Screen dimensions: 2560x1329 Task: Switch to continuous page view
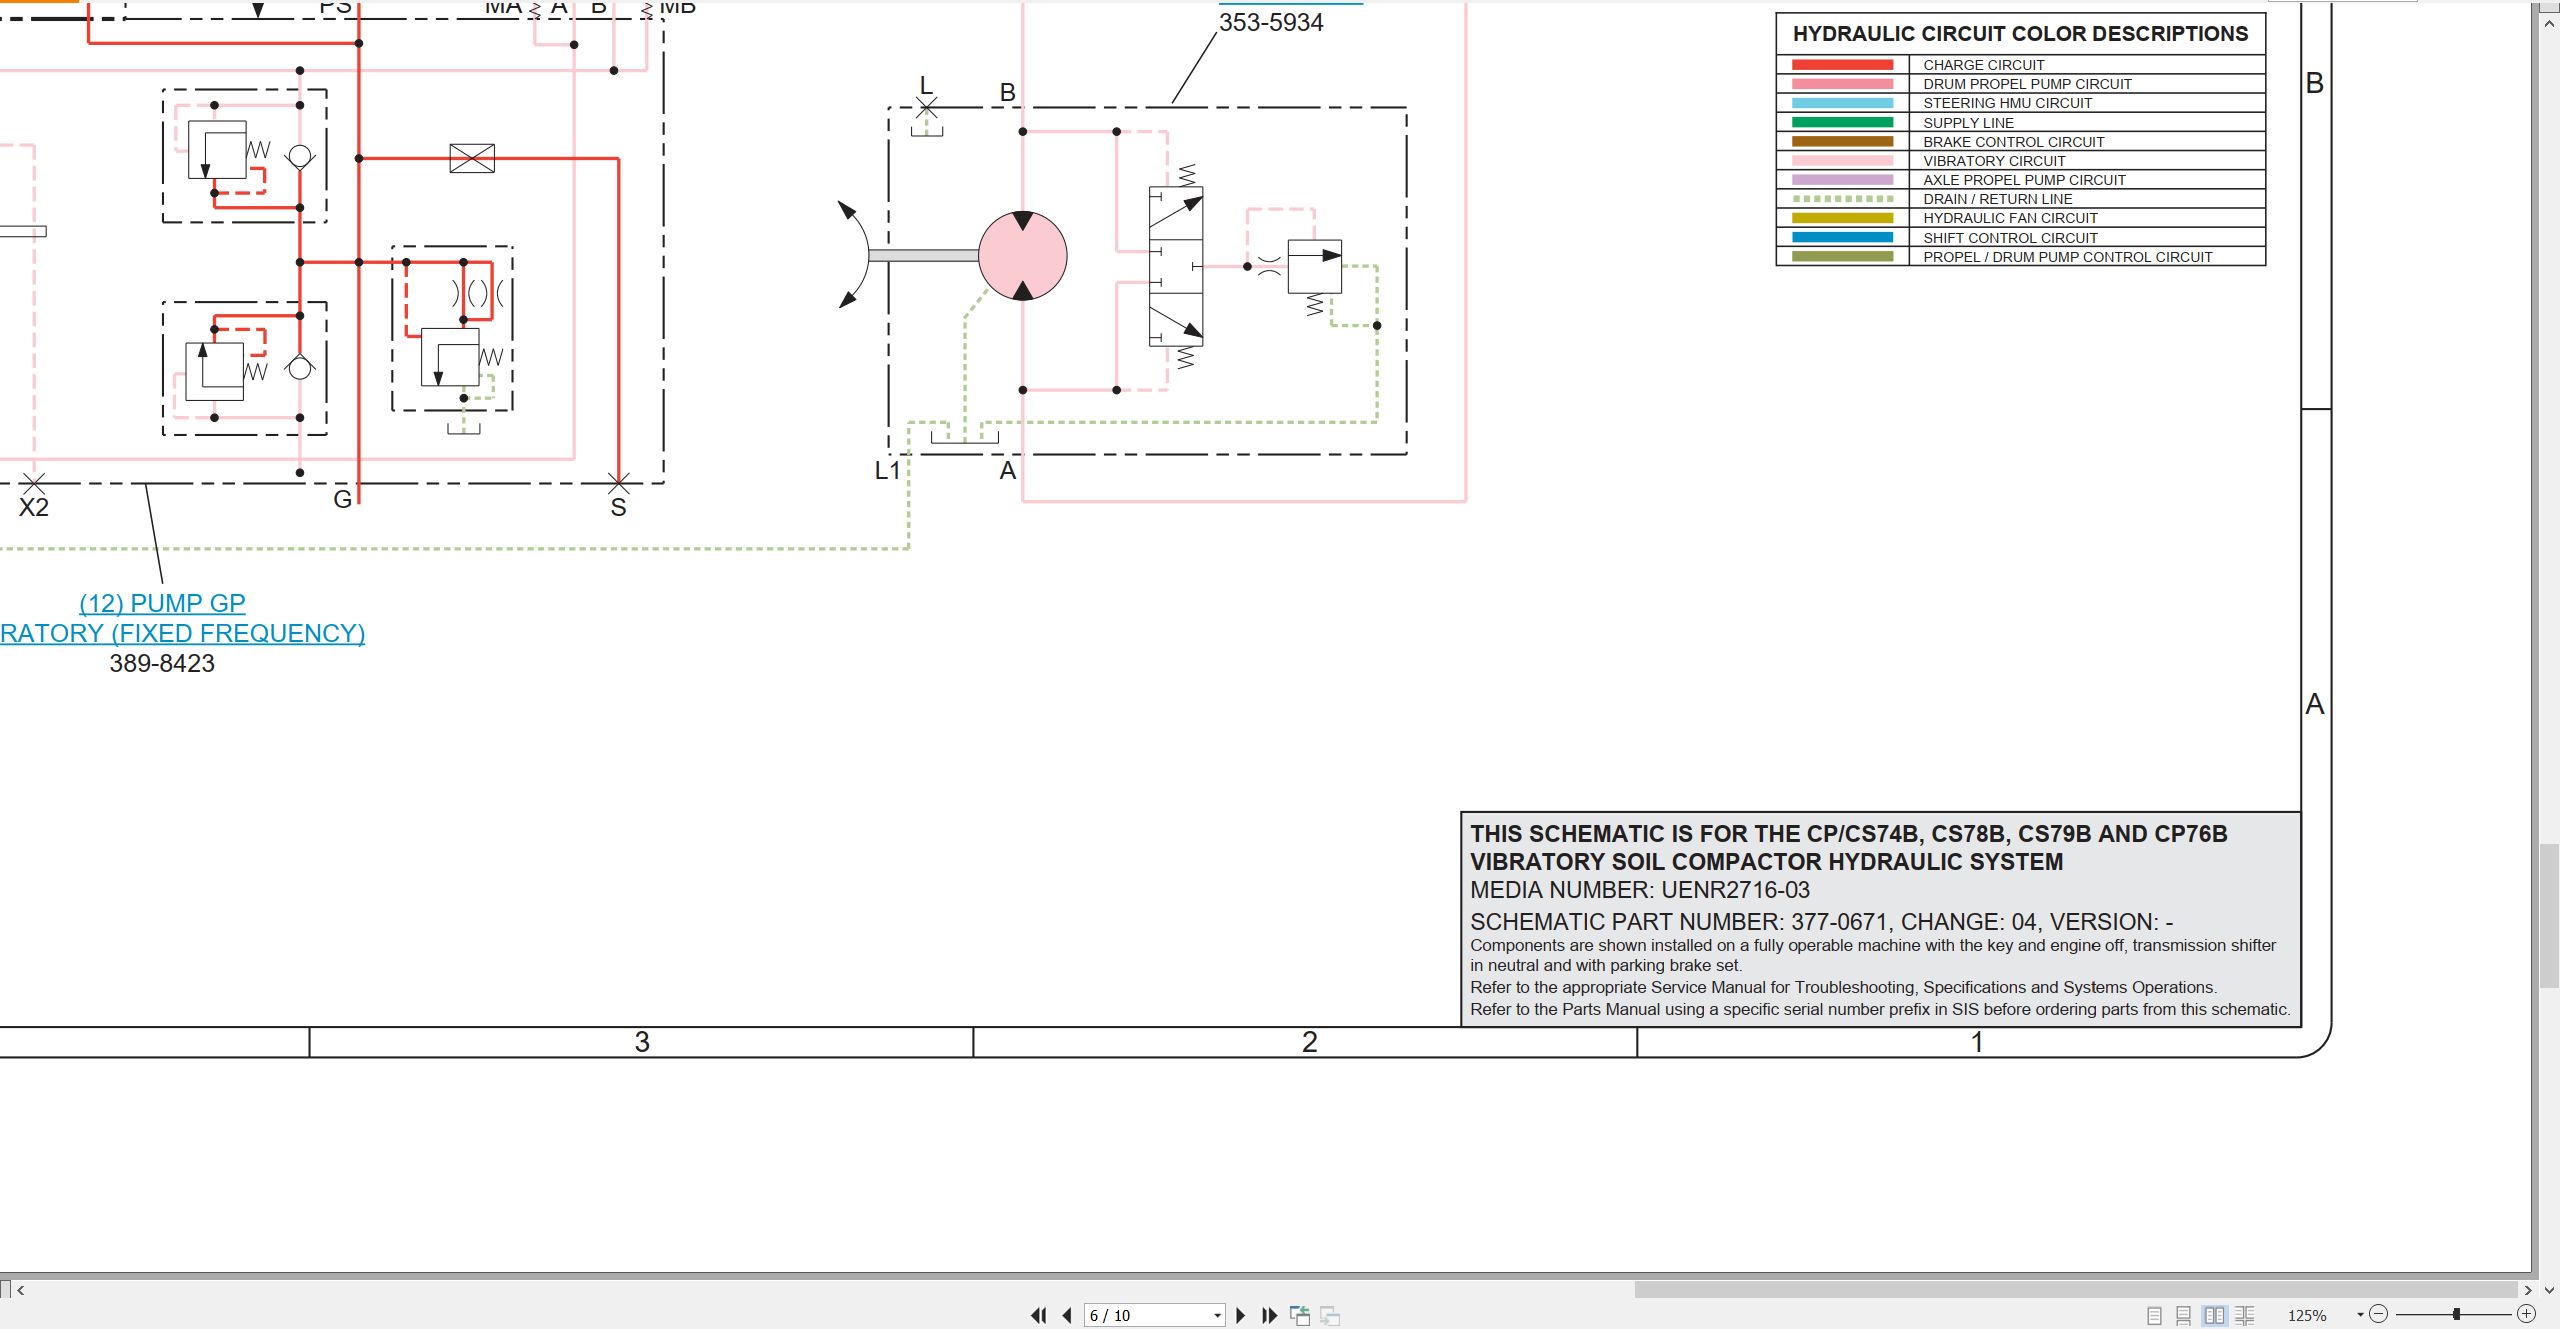(2184, 1316)
